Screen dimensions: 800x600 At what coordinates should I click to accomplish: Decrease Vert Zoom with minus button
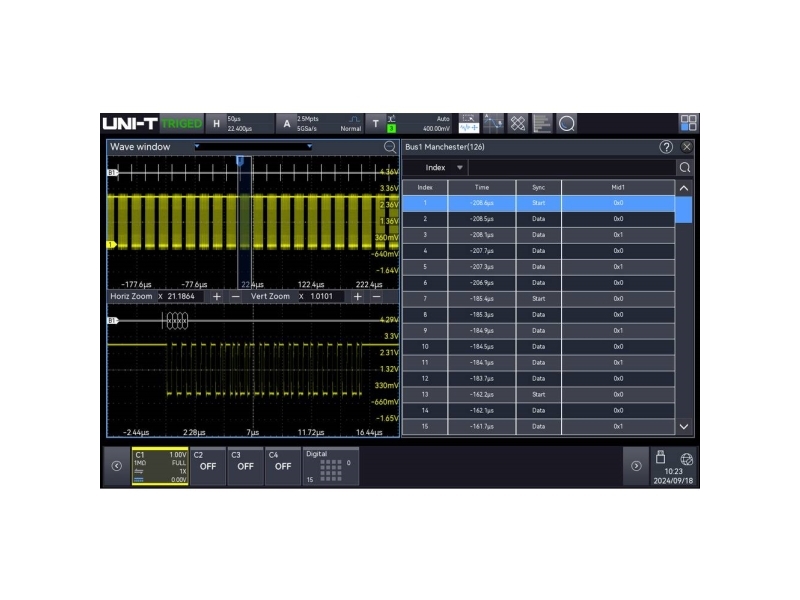coord(377,296)
